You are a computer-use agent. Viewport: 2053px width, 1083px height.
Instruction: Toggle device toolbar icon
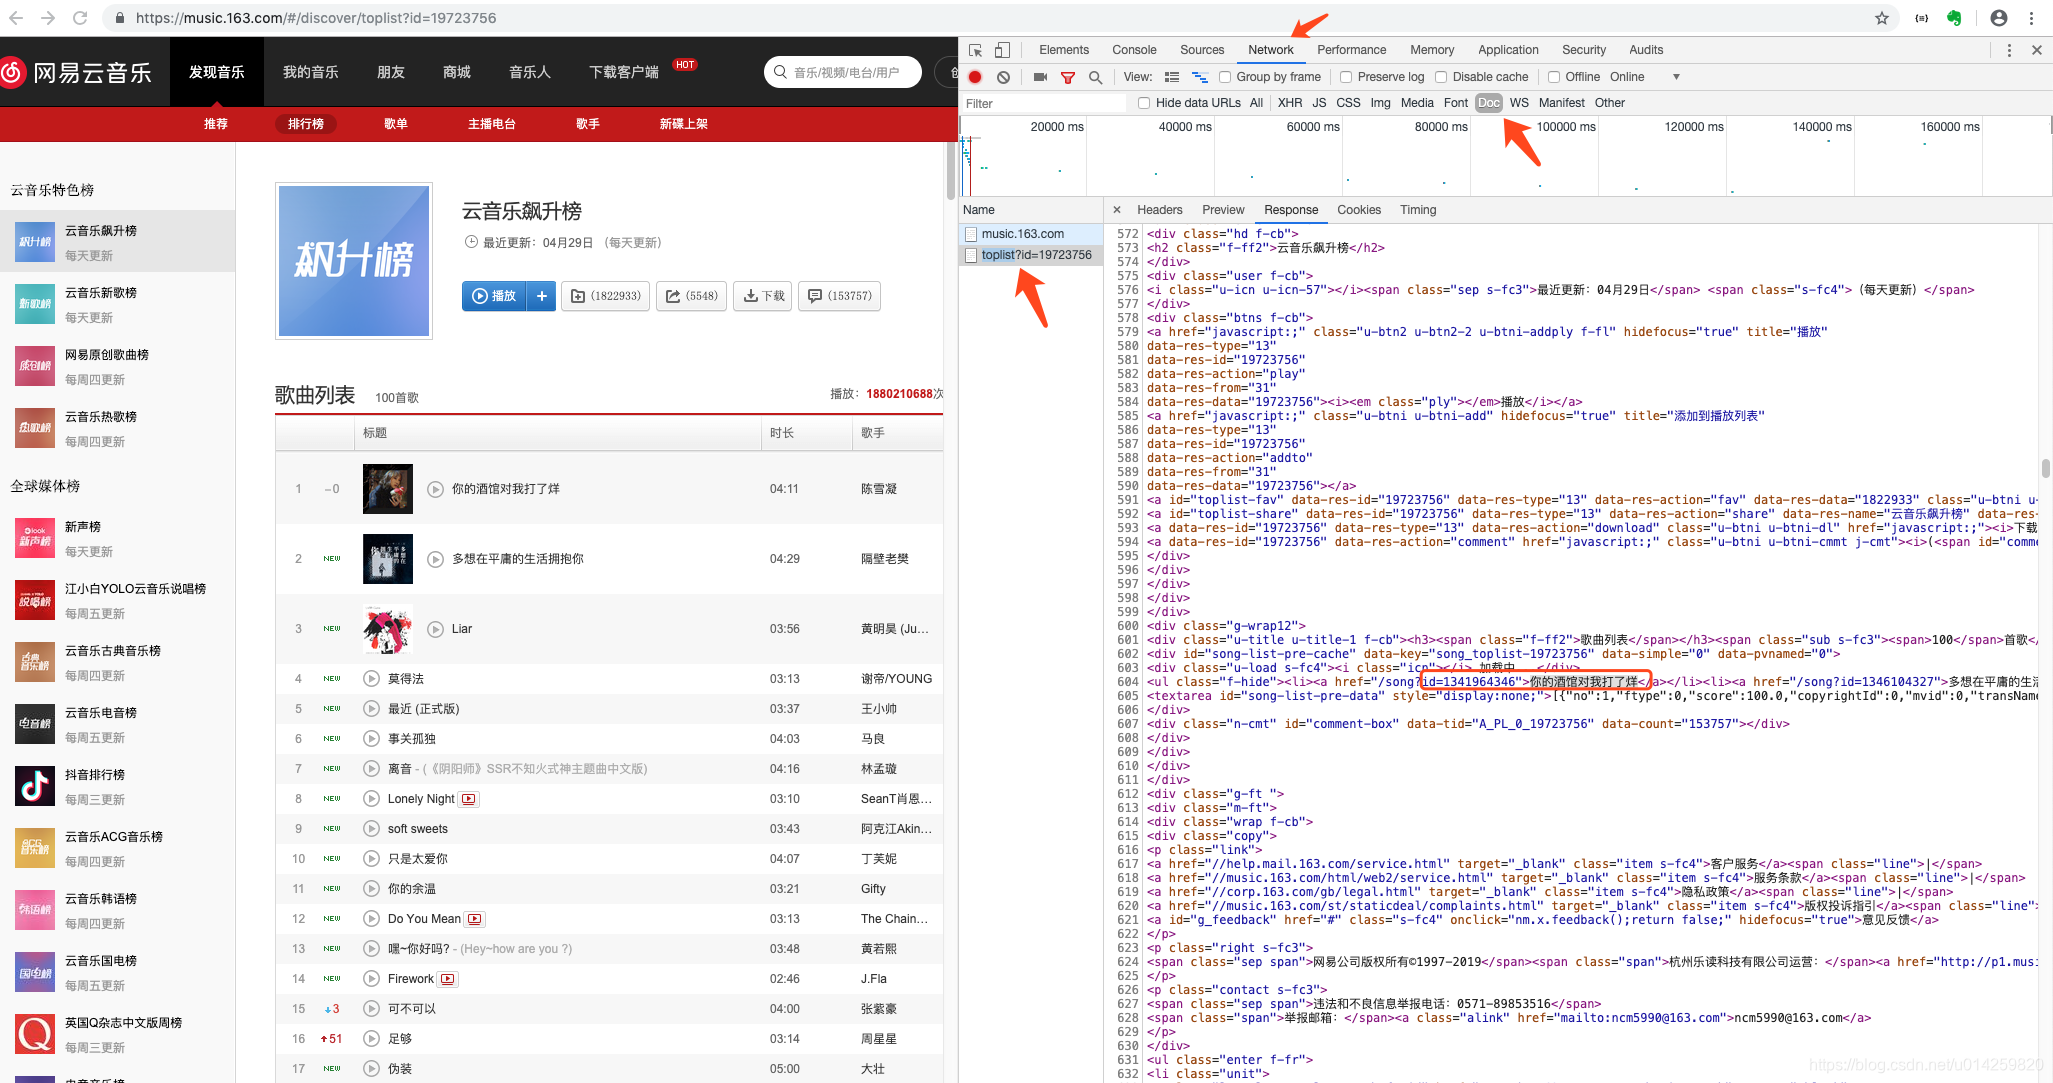click(x=1002, y=50)
